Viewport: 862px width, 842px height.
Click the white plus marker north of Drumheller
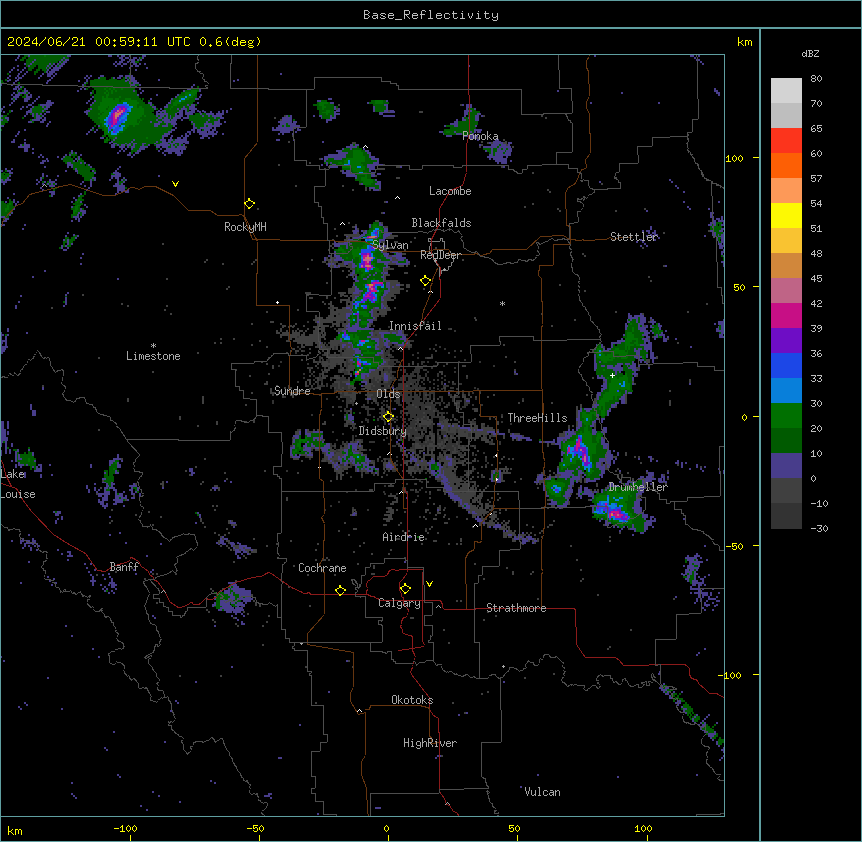612,375
